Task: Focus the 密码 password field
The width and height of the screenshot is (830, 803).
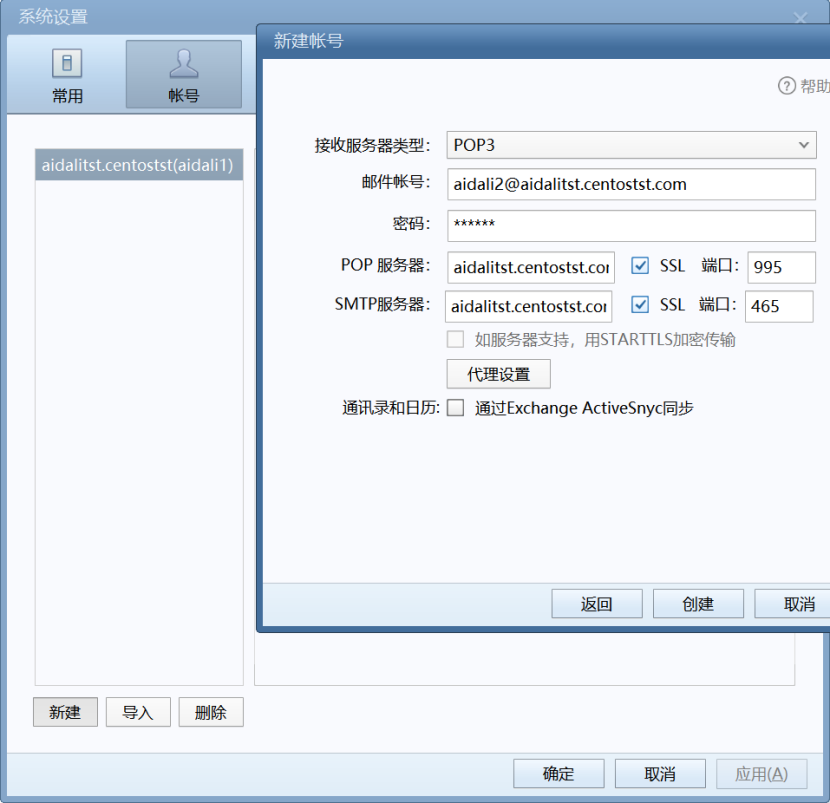Action: (631, 225)
